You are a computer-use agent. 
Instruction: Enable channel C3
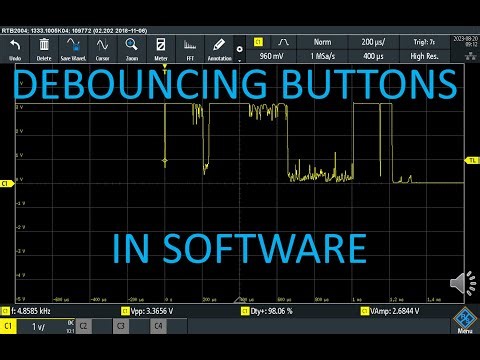tap(121, 326)
